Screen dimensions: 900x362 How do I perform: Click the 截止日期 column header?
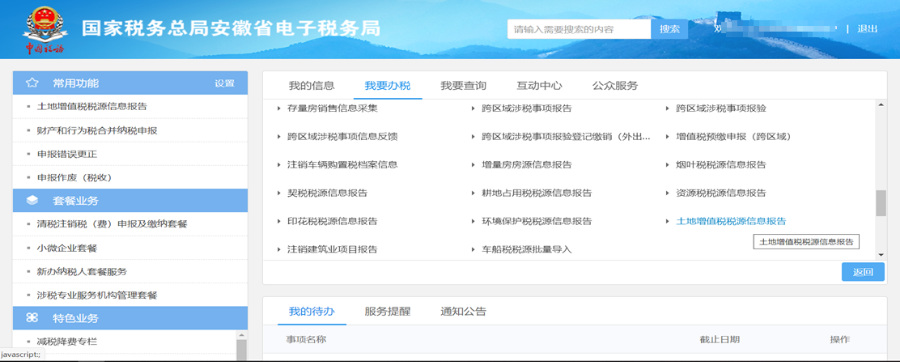tap(719, 340)
